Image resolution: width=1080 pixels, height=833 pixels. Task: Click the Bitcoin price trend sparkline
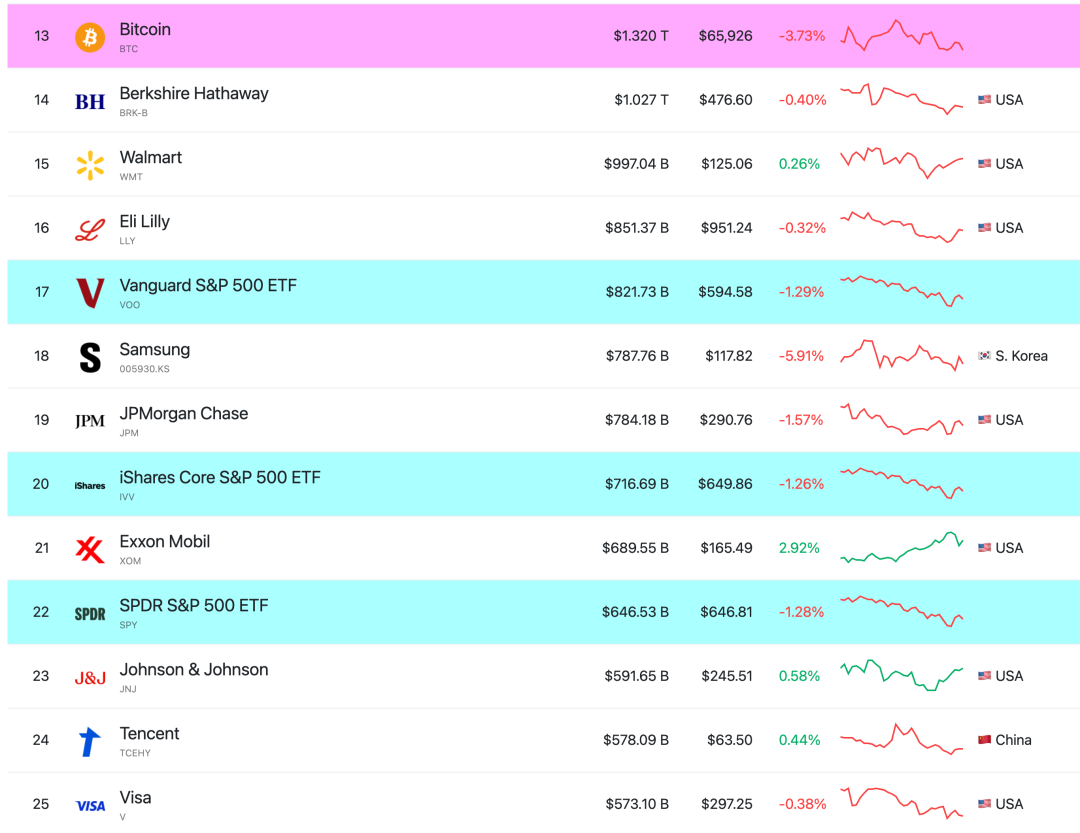pyautogui.click(x=902, y=36)
